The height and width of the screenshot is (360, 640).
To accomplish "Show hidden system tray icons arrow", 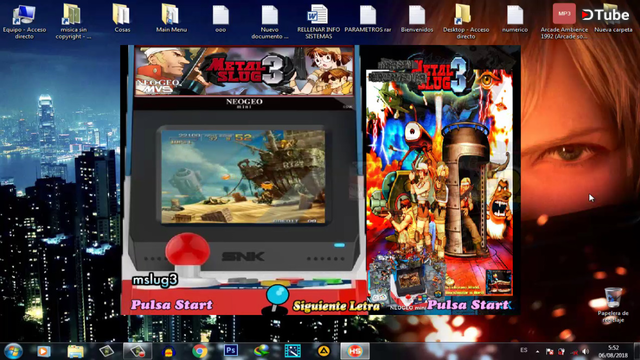I will pos(538,351).
